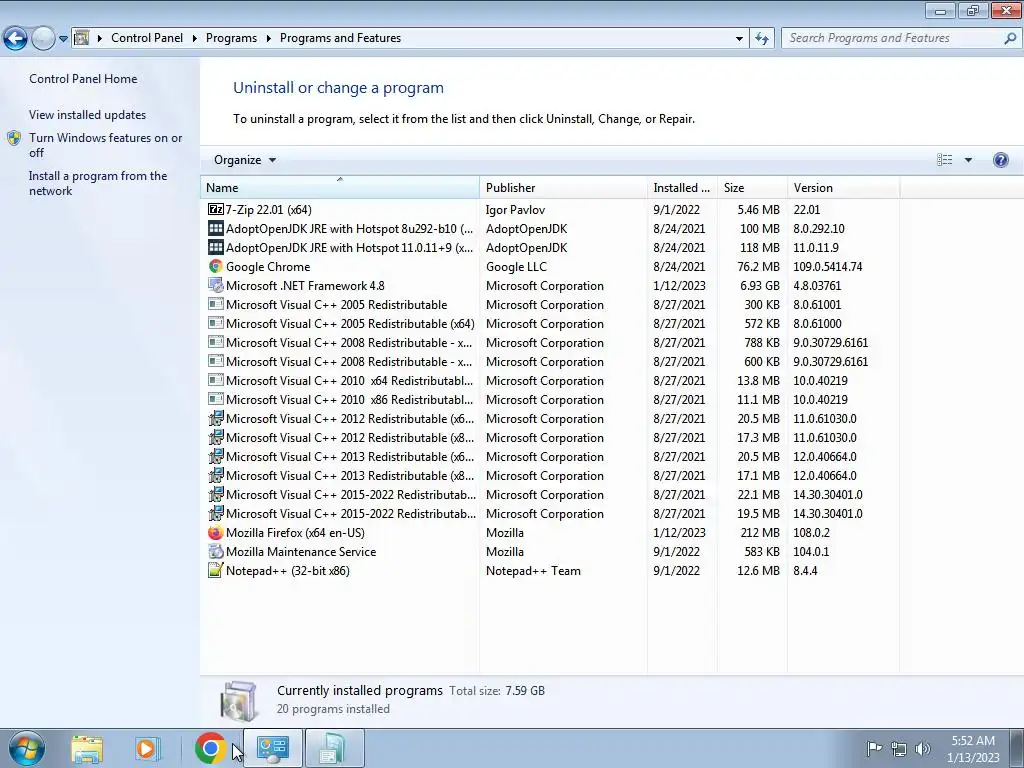Go to Control Panel Home

[x=83, y=78]
